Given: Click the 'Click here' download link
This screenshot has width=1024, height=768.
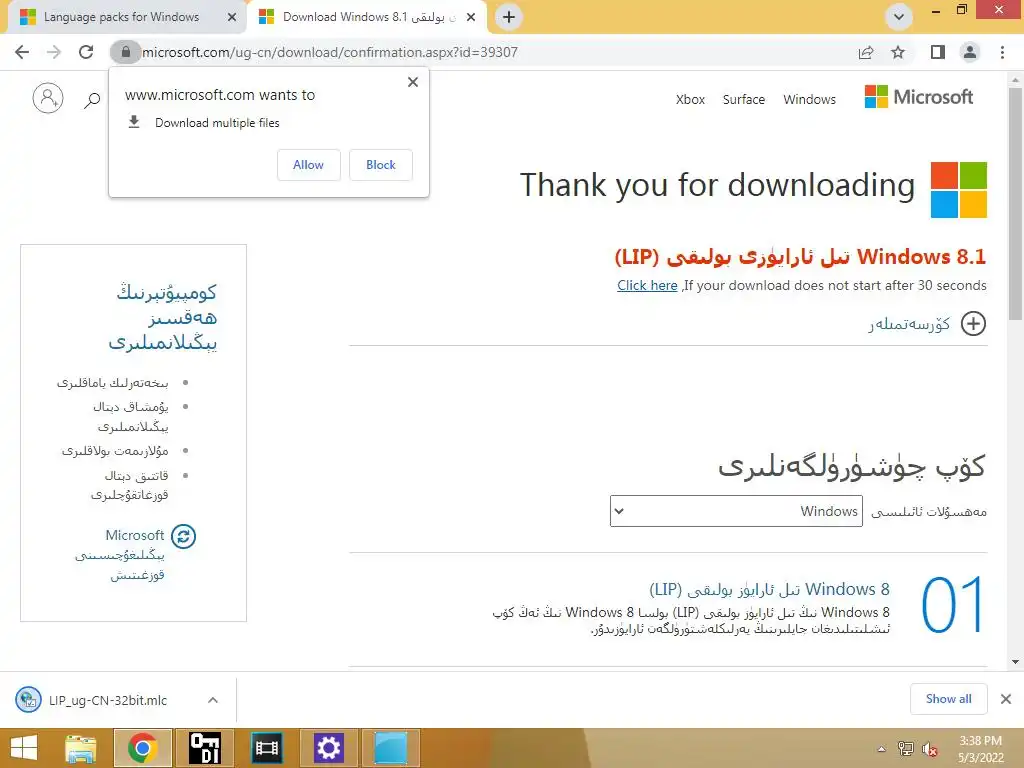Looking at the screenshot, I should click(647, 285).
